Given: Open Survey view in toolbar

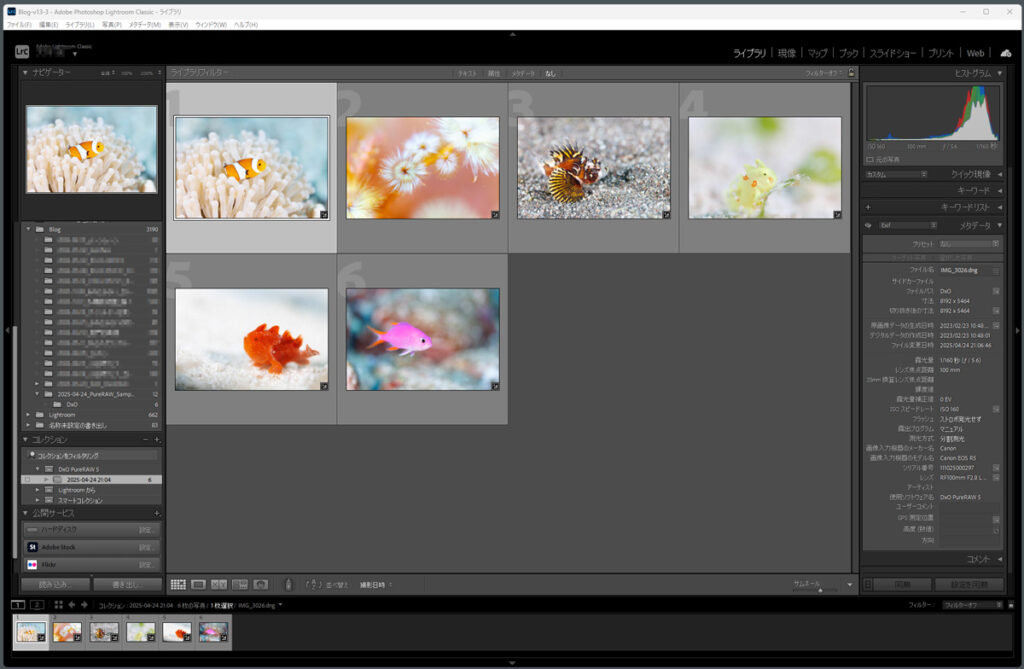Looking at the screenshot, I should (240, 585).
